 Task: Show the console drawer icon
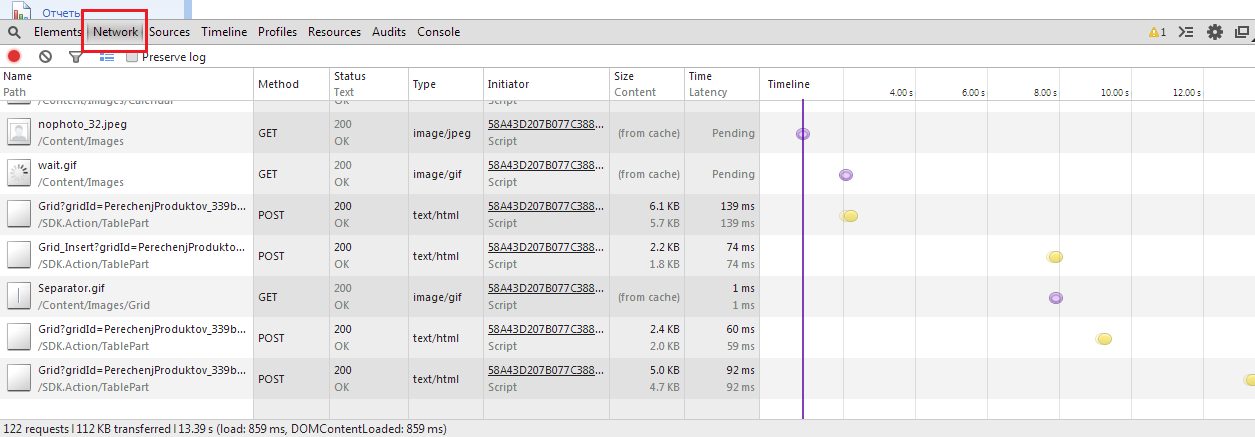click(1186, 32)
